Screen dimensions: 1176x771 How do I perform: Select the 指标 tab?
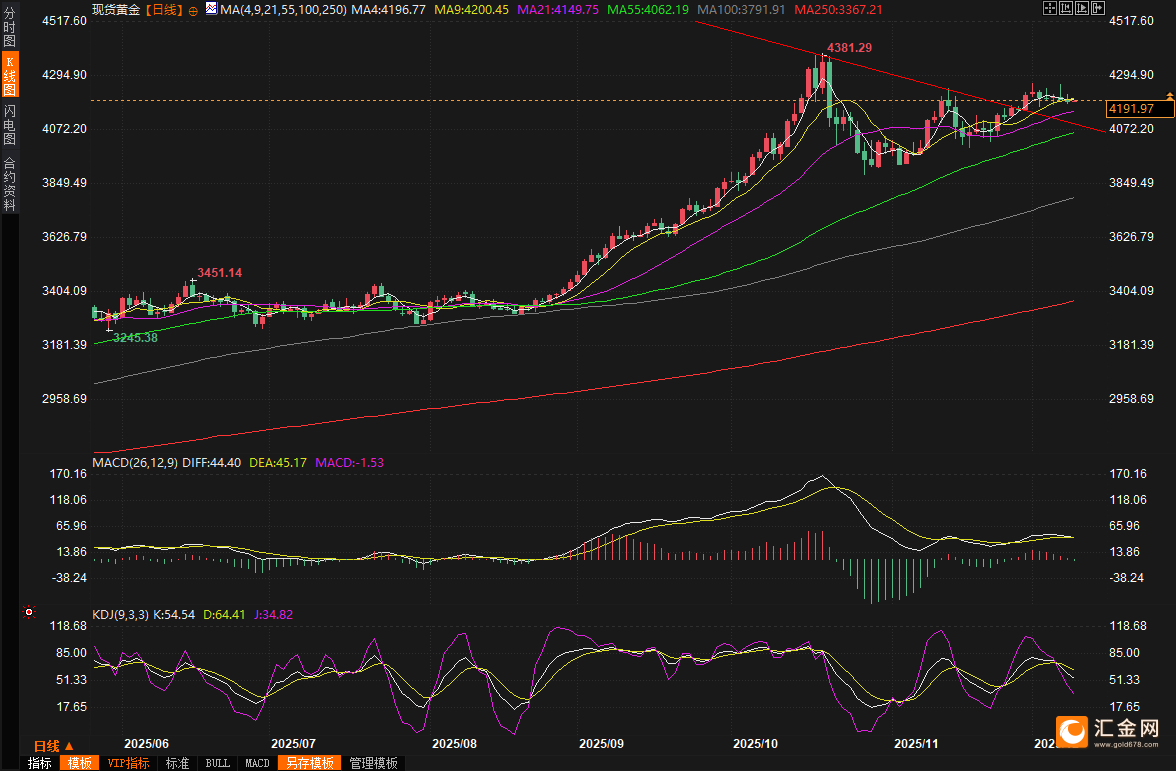coord(40,763)
